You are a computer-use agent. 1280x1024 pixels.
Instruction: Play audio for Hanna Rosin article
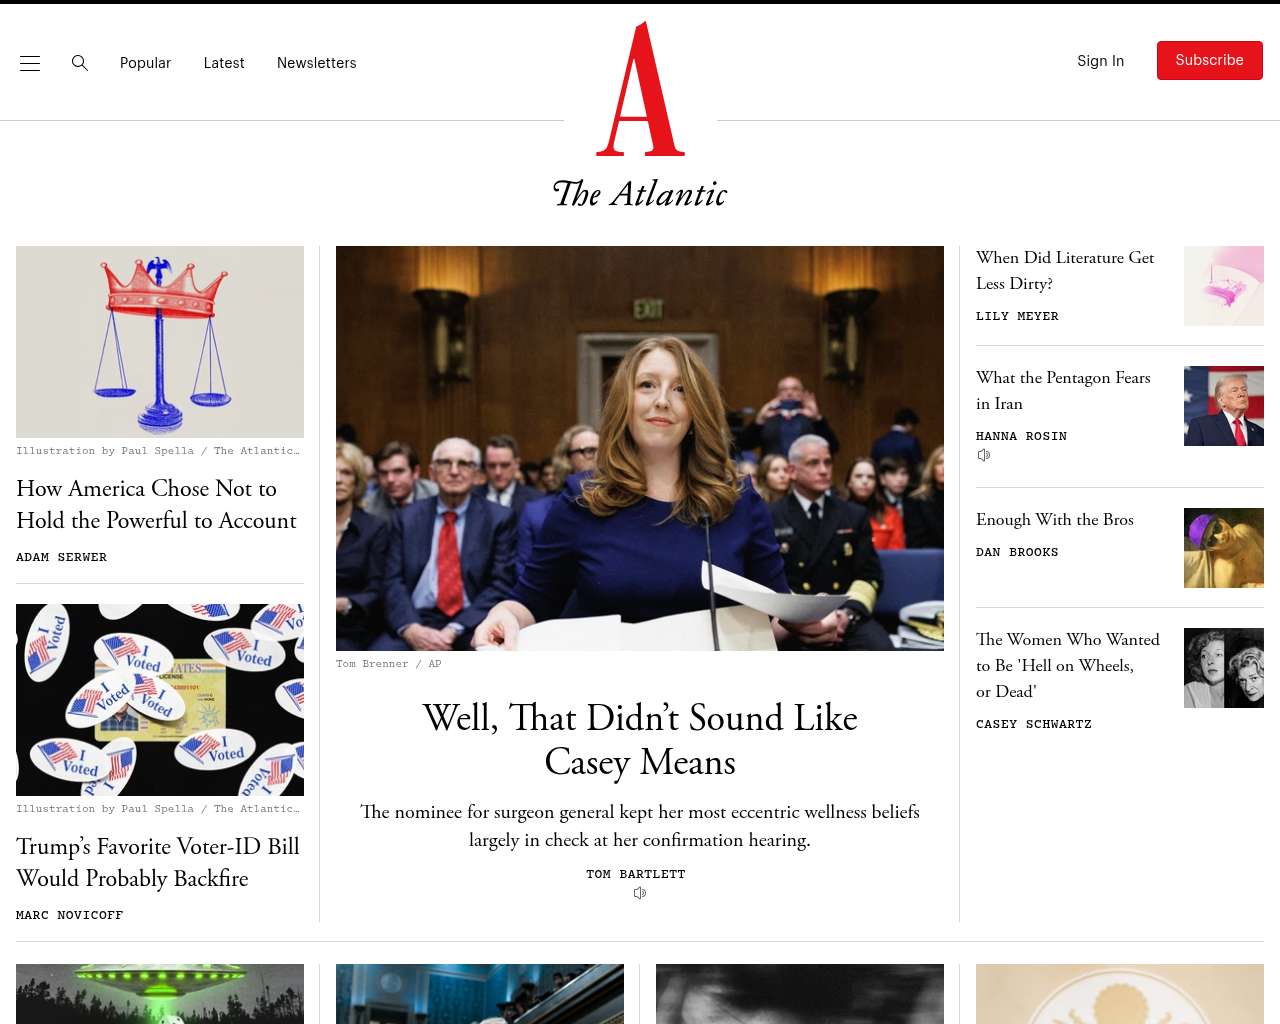coord(984,455)
